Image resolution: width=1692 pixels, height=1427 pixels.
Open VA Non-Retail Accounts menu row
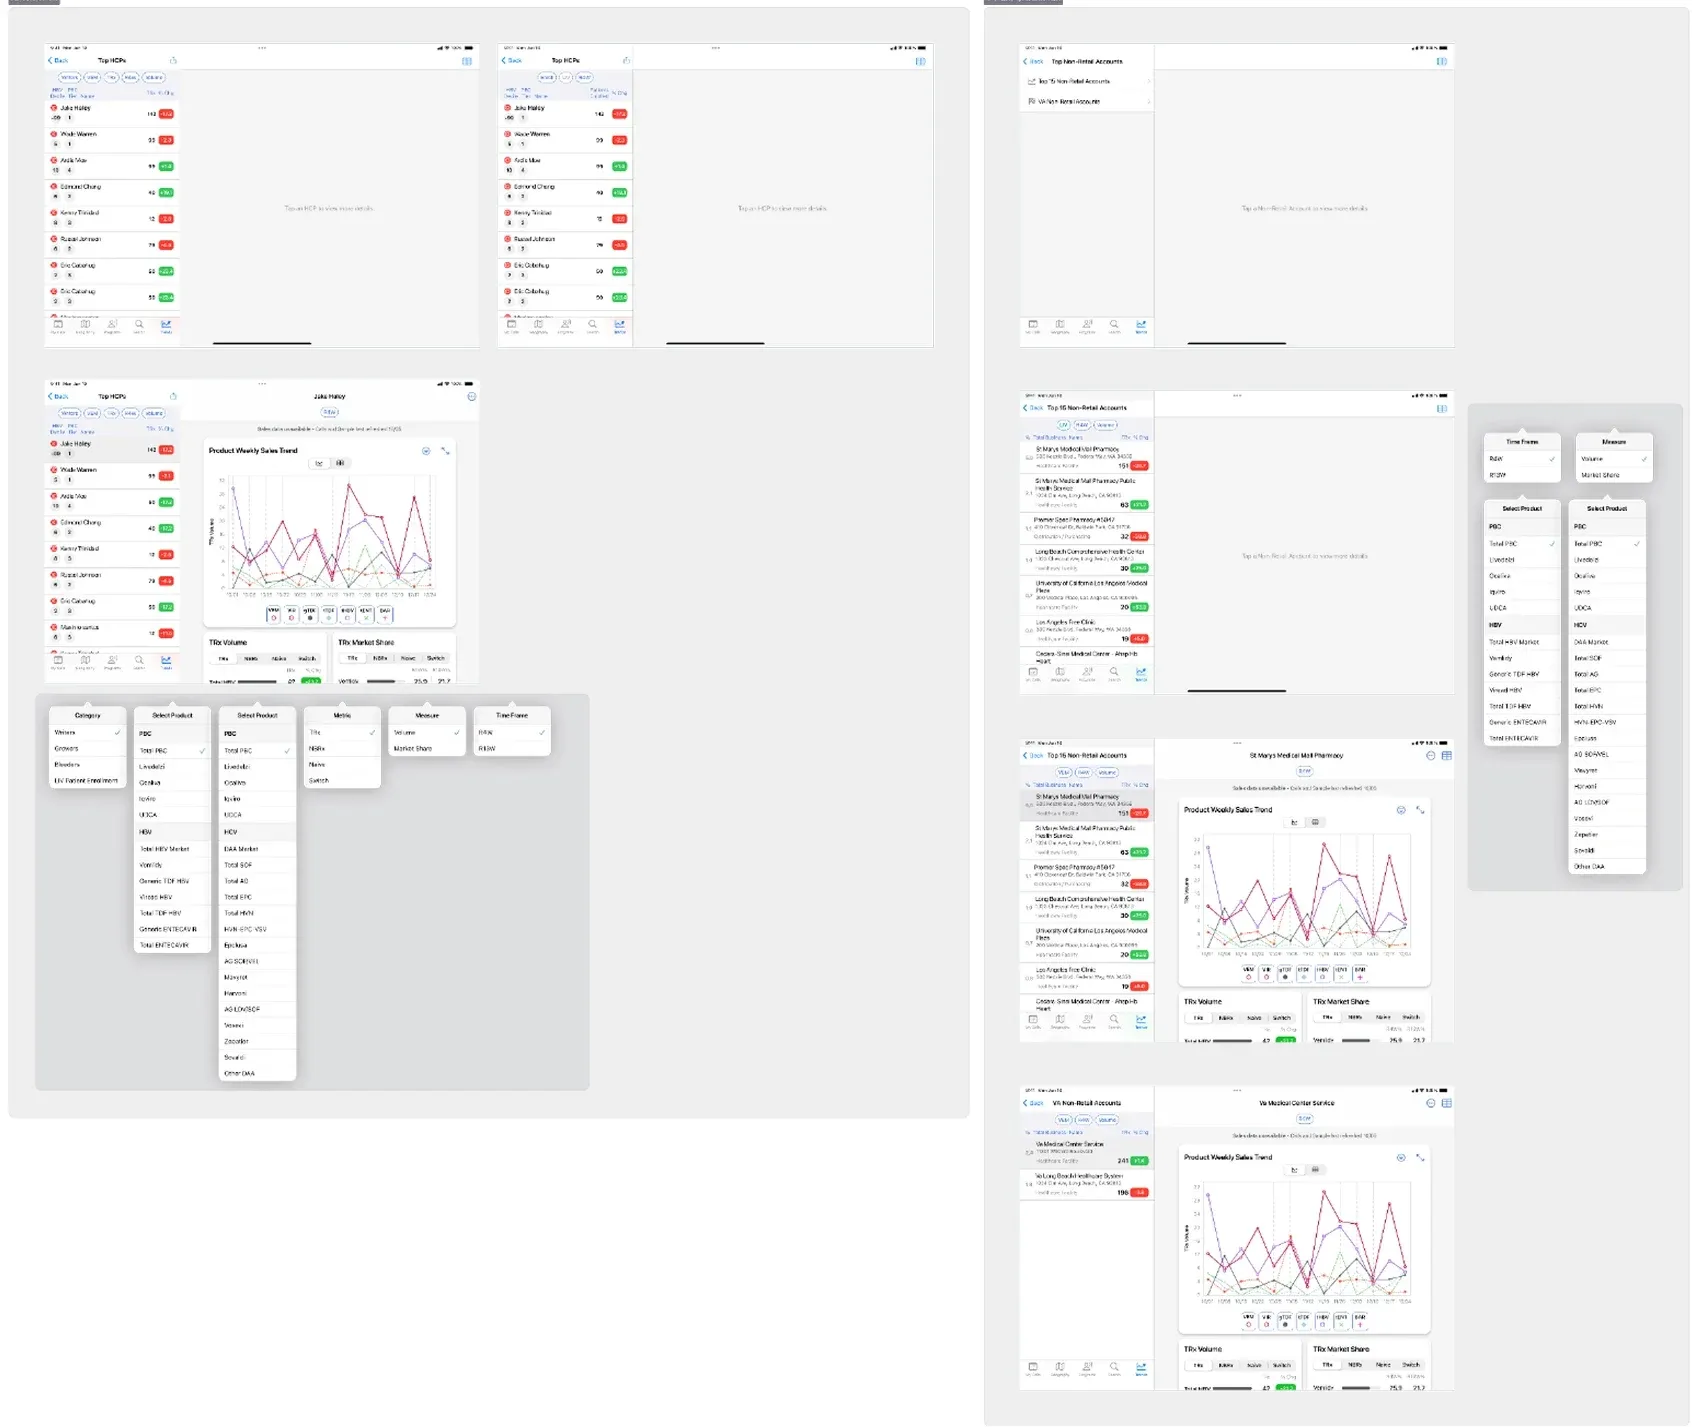click(1087, 101)
